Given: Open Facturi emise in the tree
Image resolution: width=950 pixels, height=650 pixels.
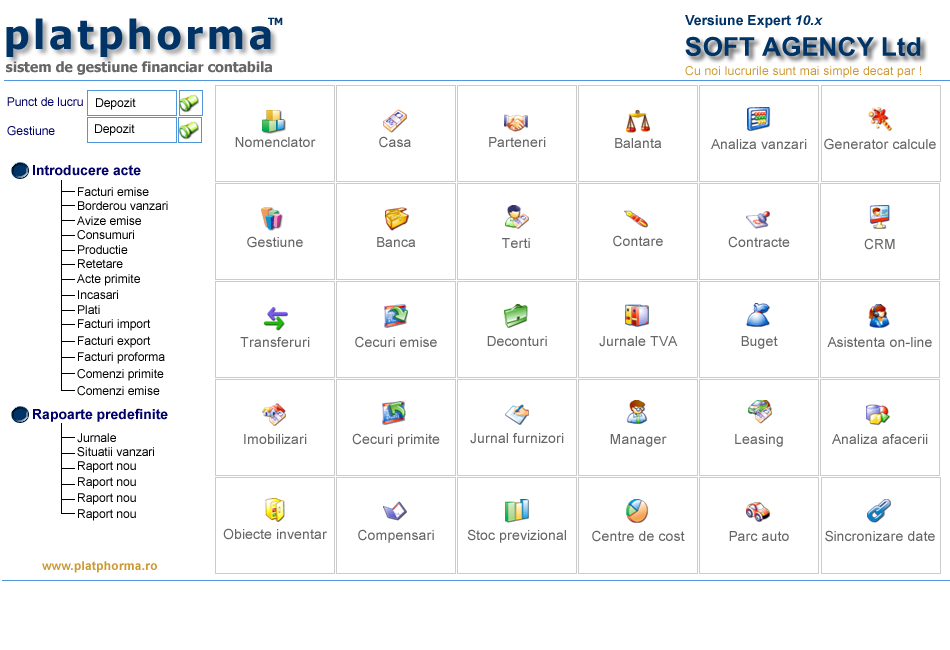Looking at the screenshot, I should (x=113, y=192).
